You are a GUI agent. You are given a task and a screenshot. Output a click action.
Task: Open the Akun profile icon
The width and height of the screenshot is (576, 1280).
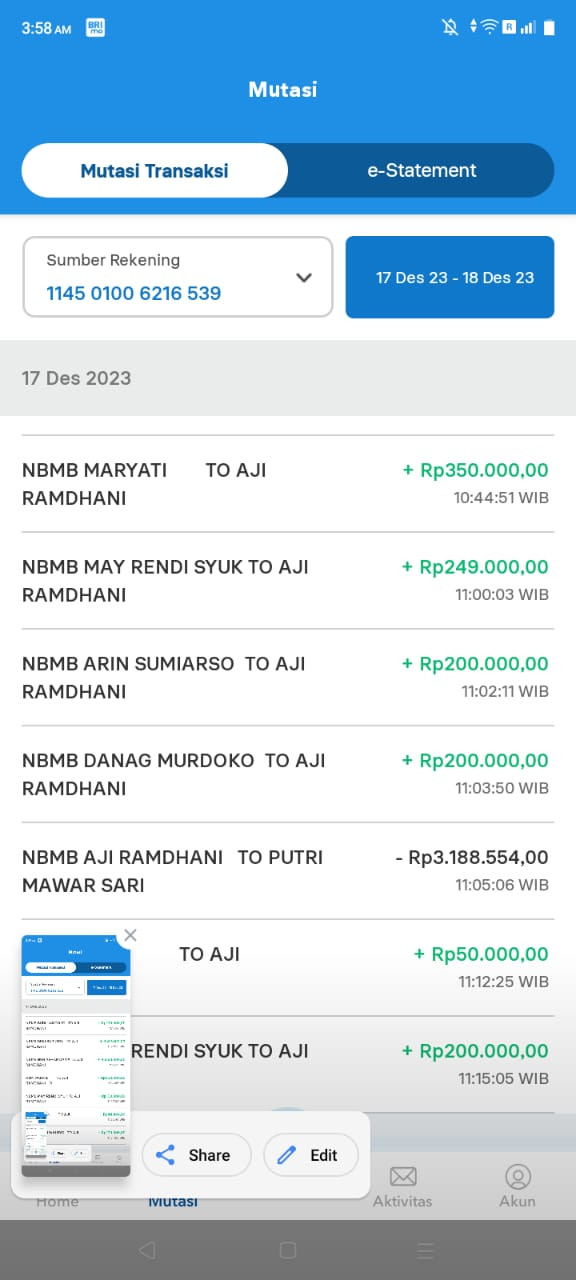518,1176
